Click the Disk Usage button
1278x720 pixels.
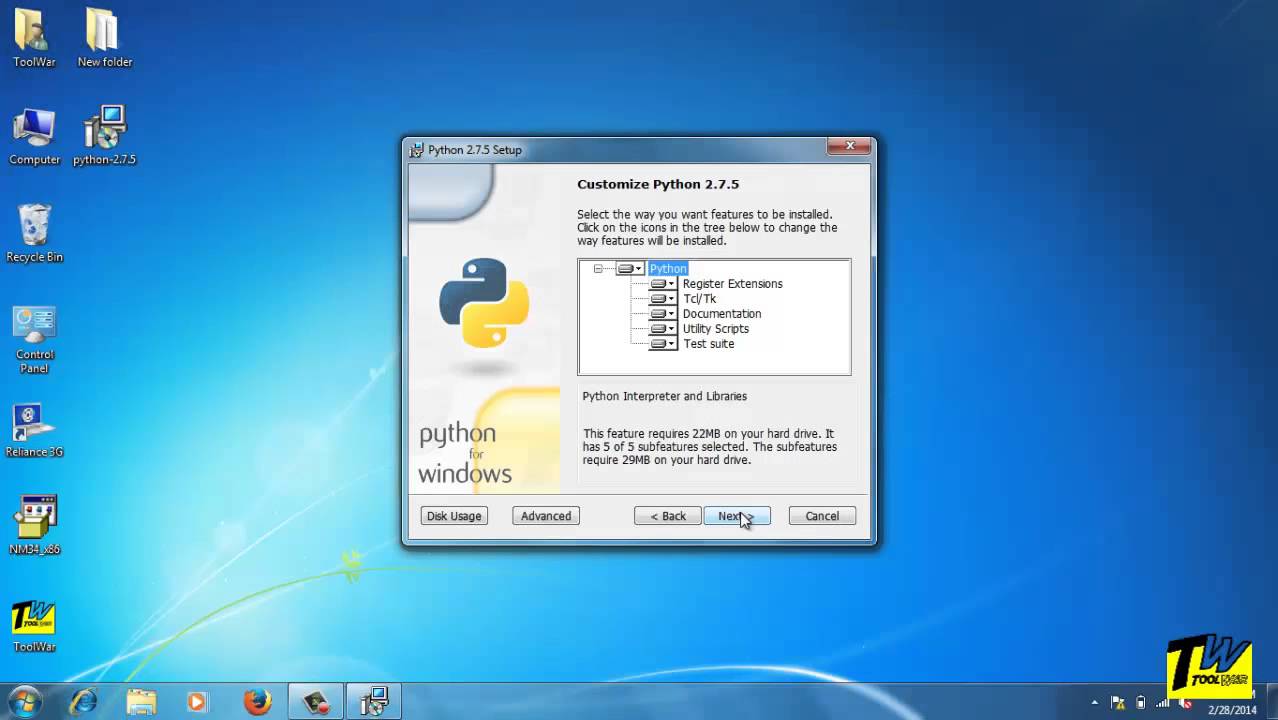coord(454,516)
